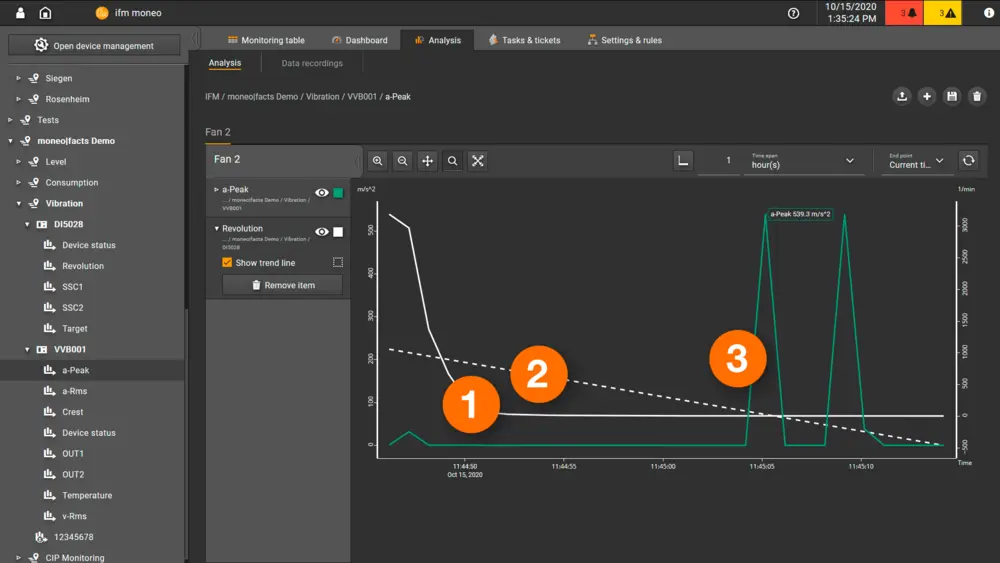1000x563 pixels.
Task: Expand the Siegen tree node
Action: pos(18,78)
